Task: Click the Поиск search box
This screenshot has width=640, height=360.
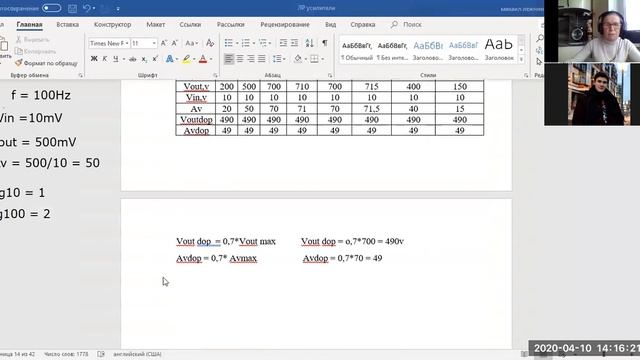Action: click(x=407, y=24)
